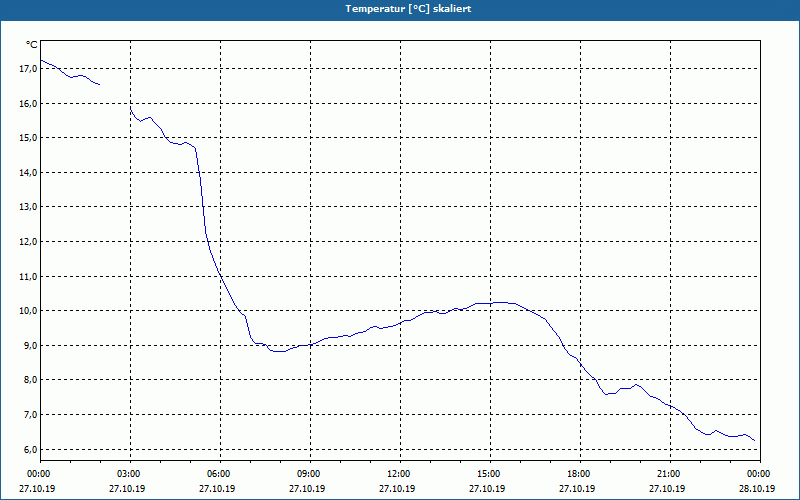Click the 15,0 y-axis value
Image resolution: width=800 pixels, height=500 pixels.
point(28,138)
